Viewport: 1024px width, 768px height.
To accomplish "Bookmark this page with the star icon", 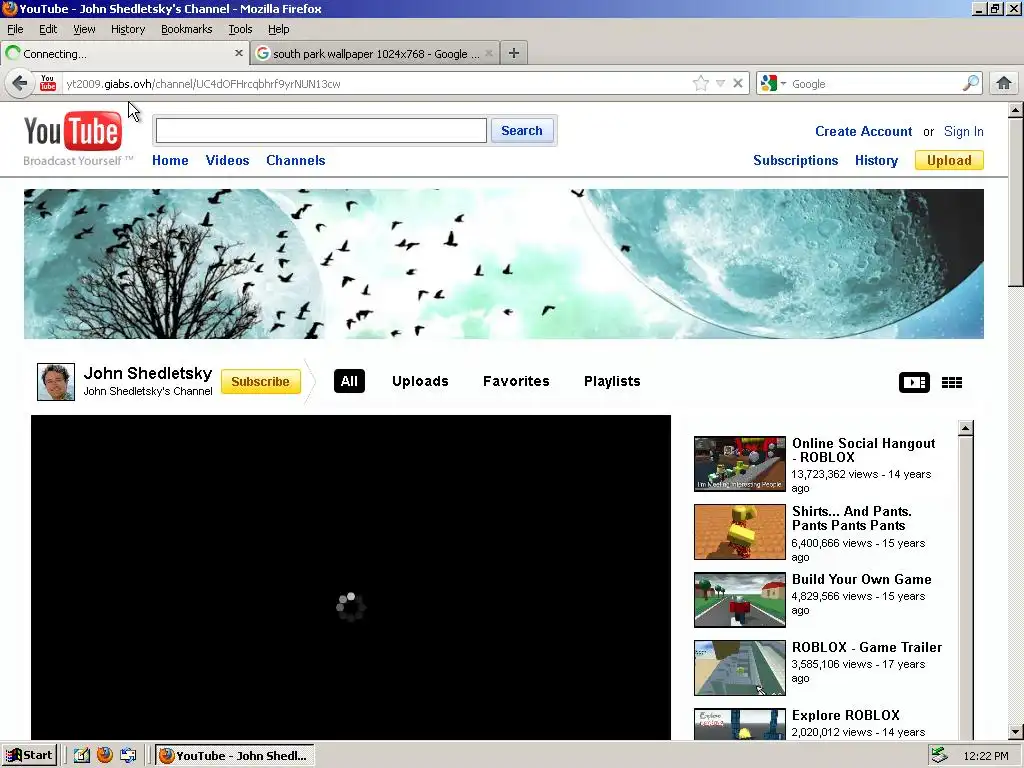I will click(x=701, y=84).
